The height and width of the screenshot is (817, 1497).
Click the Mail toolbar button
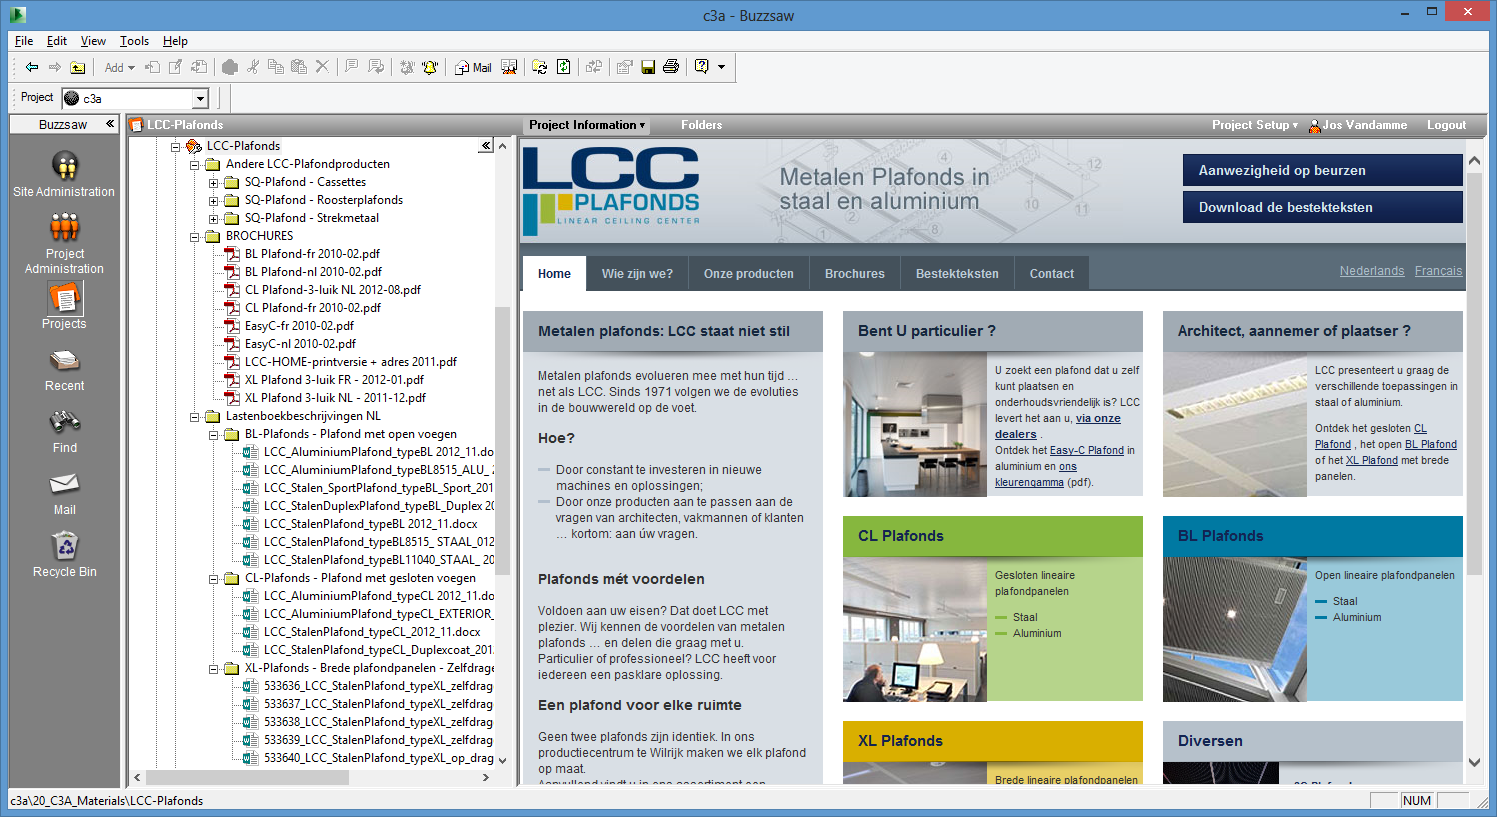coord(473,67)
